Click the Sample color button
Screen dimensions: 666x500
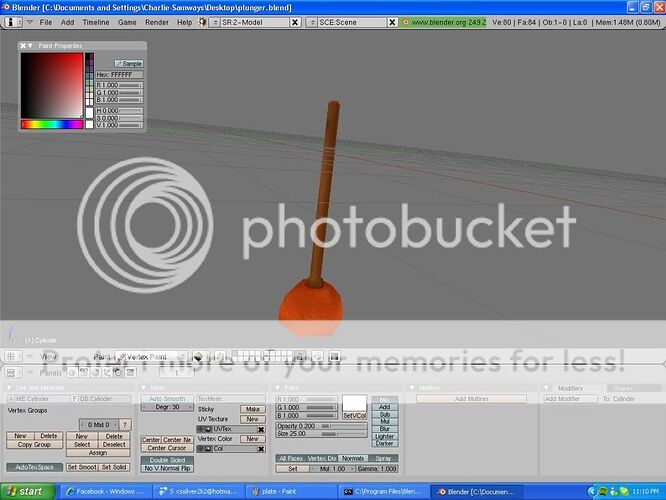click(129, 63)
